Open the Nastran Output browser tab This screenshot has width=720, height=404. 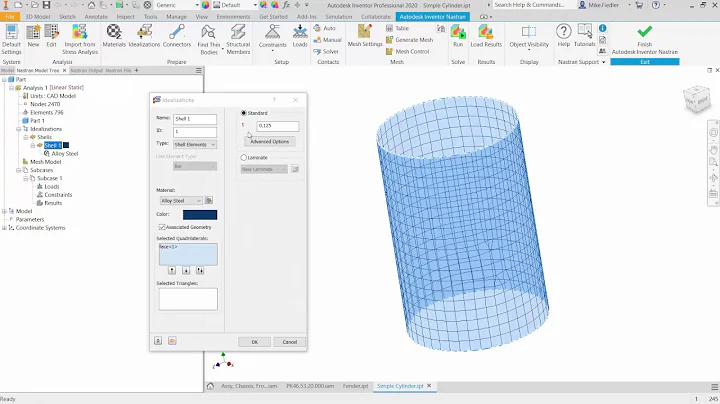[x=86, y=70]
